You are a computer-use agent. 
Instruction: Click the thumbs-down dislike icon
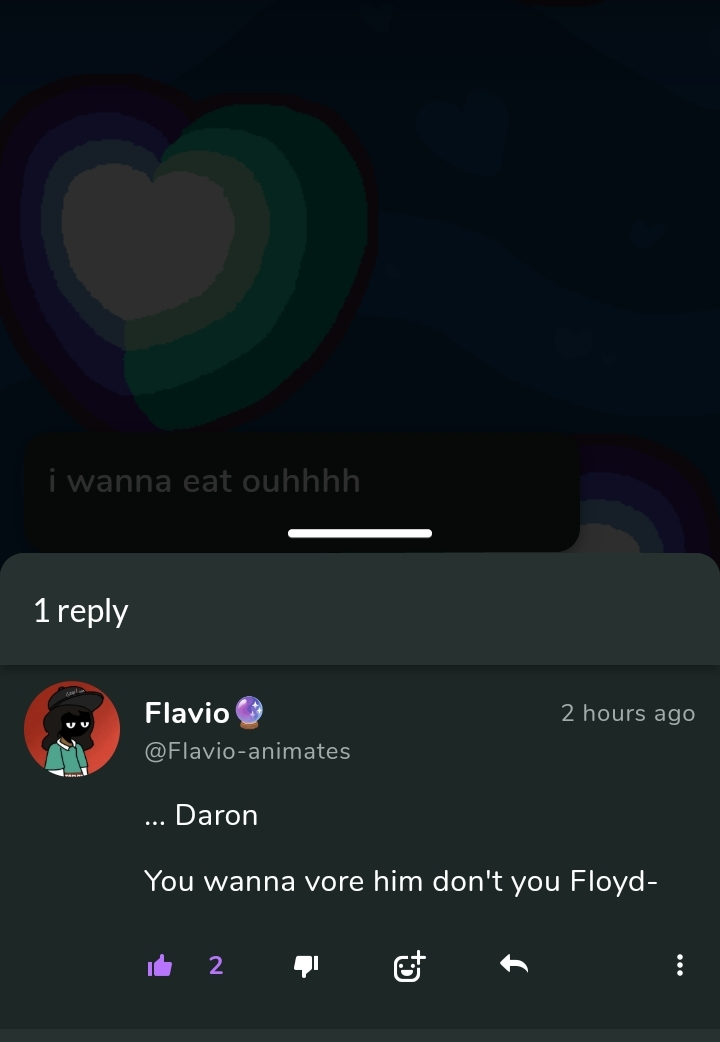[x=306, y=966]
